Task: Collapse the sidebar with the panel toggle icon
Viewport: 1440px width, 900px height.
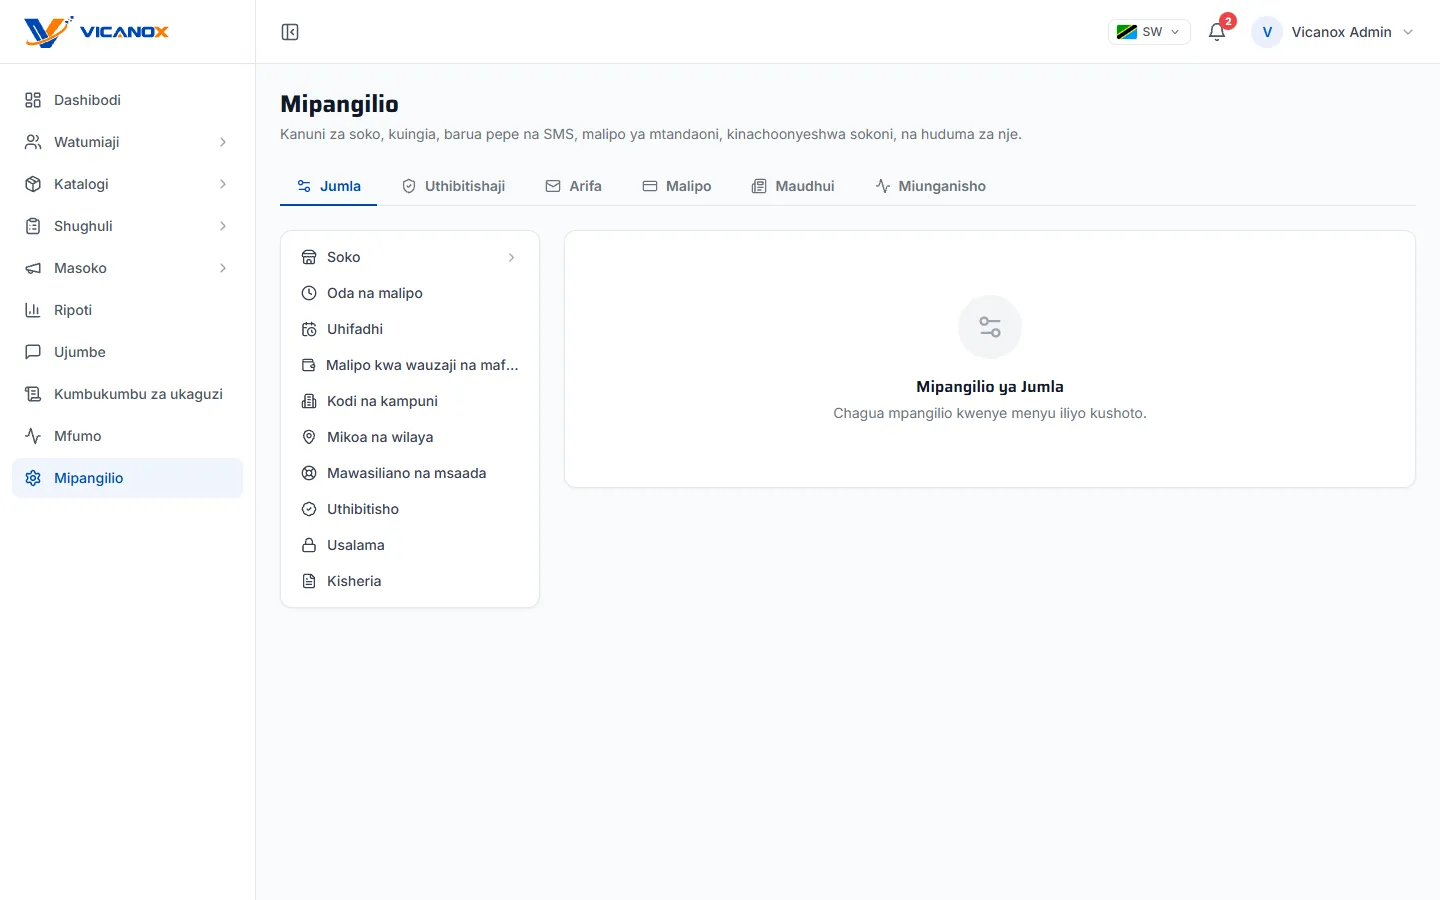Action: (290, 32)
